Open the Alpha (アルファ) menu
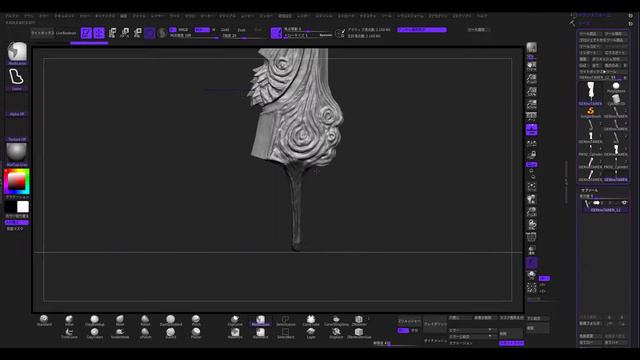The width and height of the screenshot is (640, 360). pyautogui.click(x=12, y=16)
